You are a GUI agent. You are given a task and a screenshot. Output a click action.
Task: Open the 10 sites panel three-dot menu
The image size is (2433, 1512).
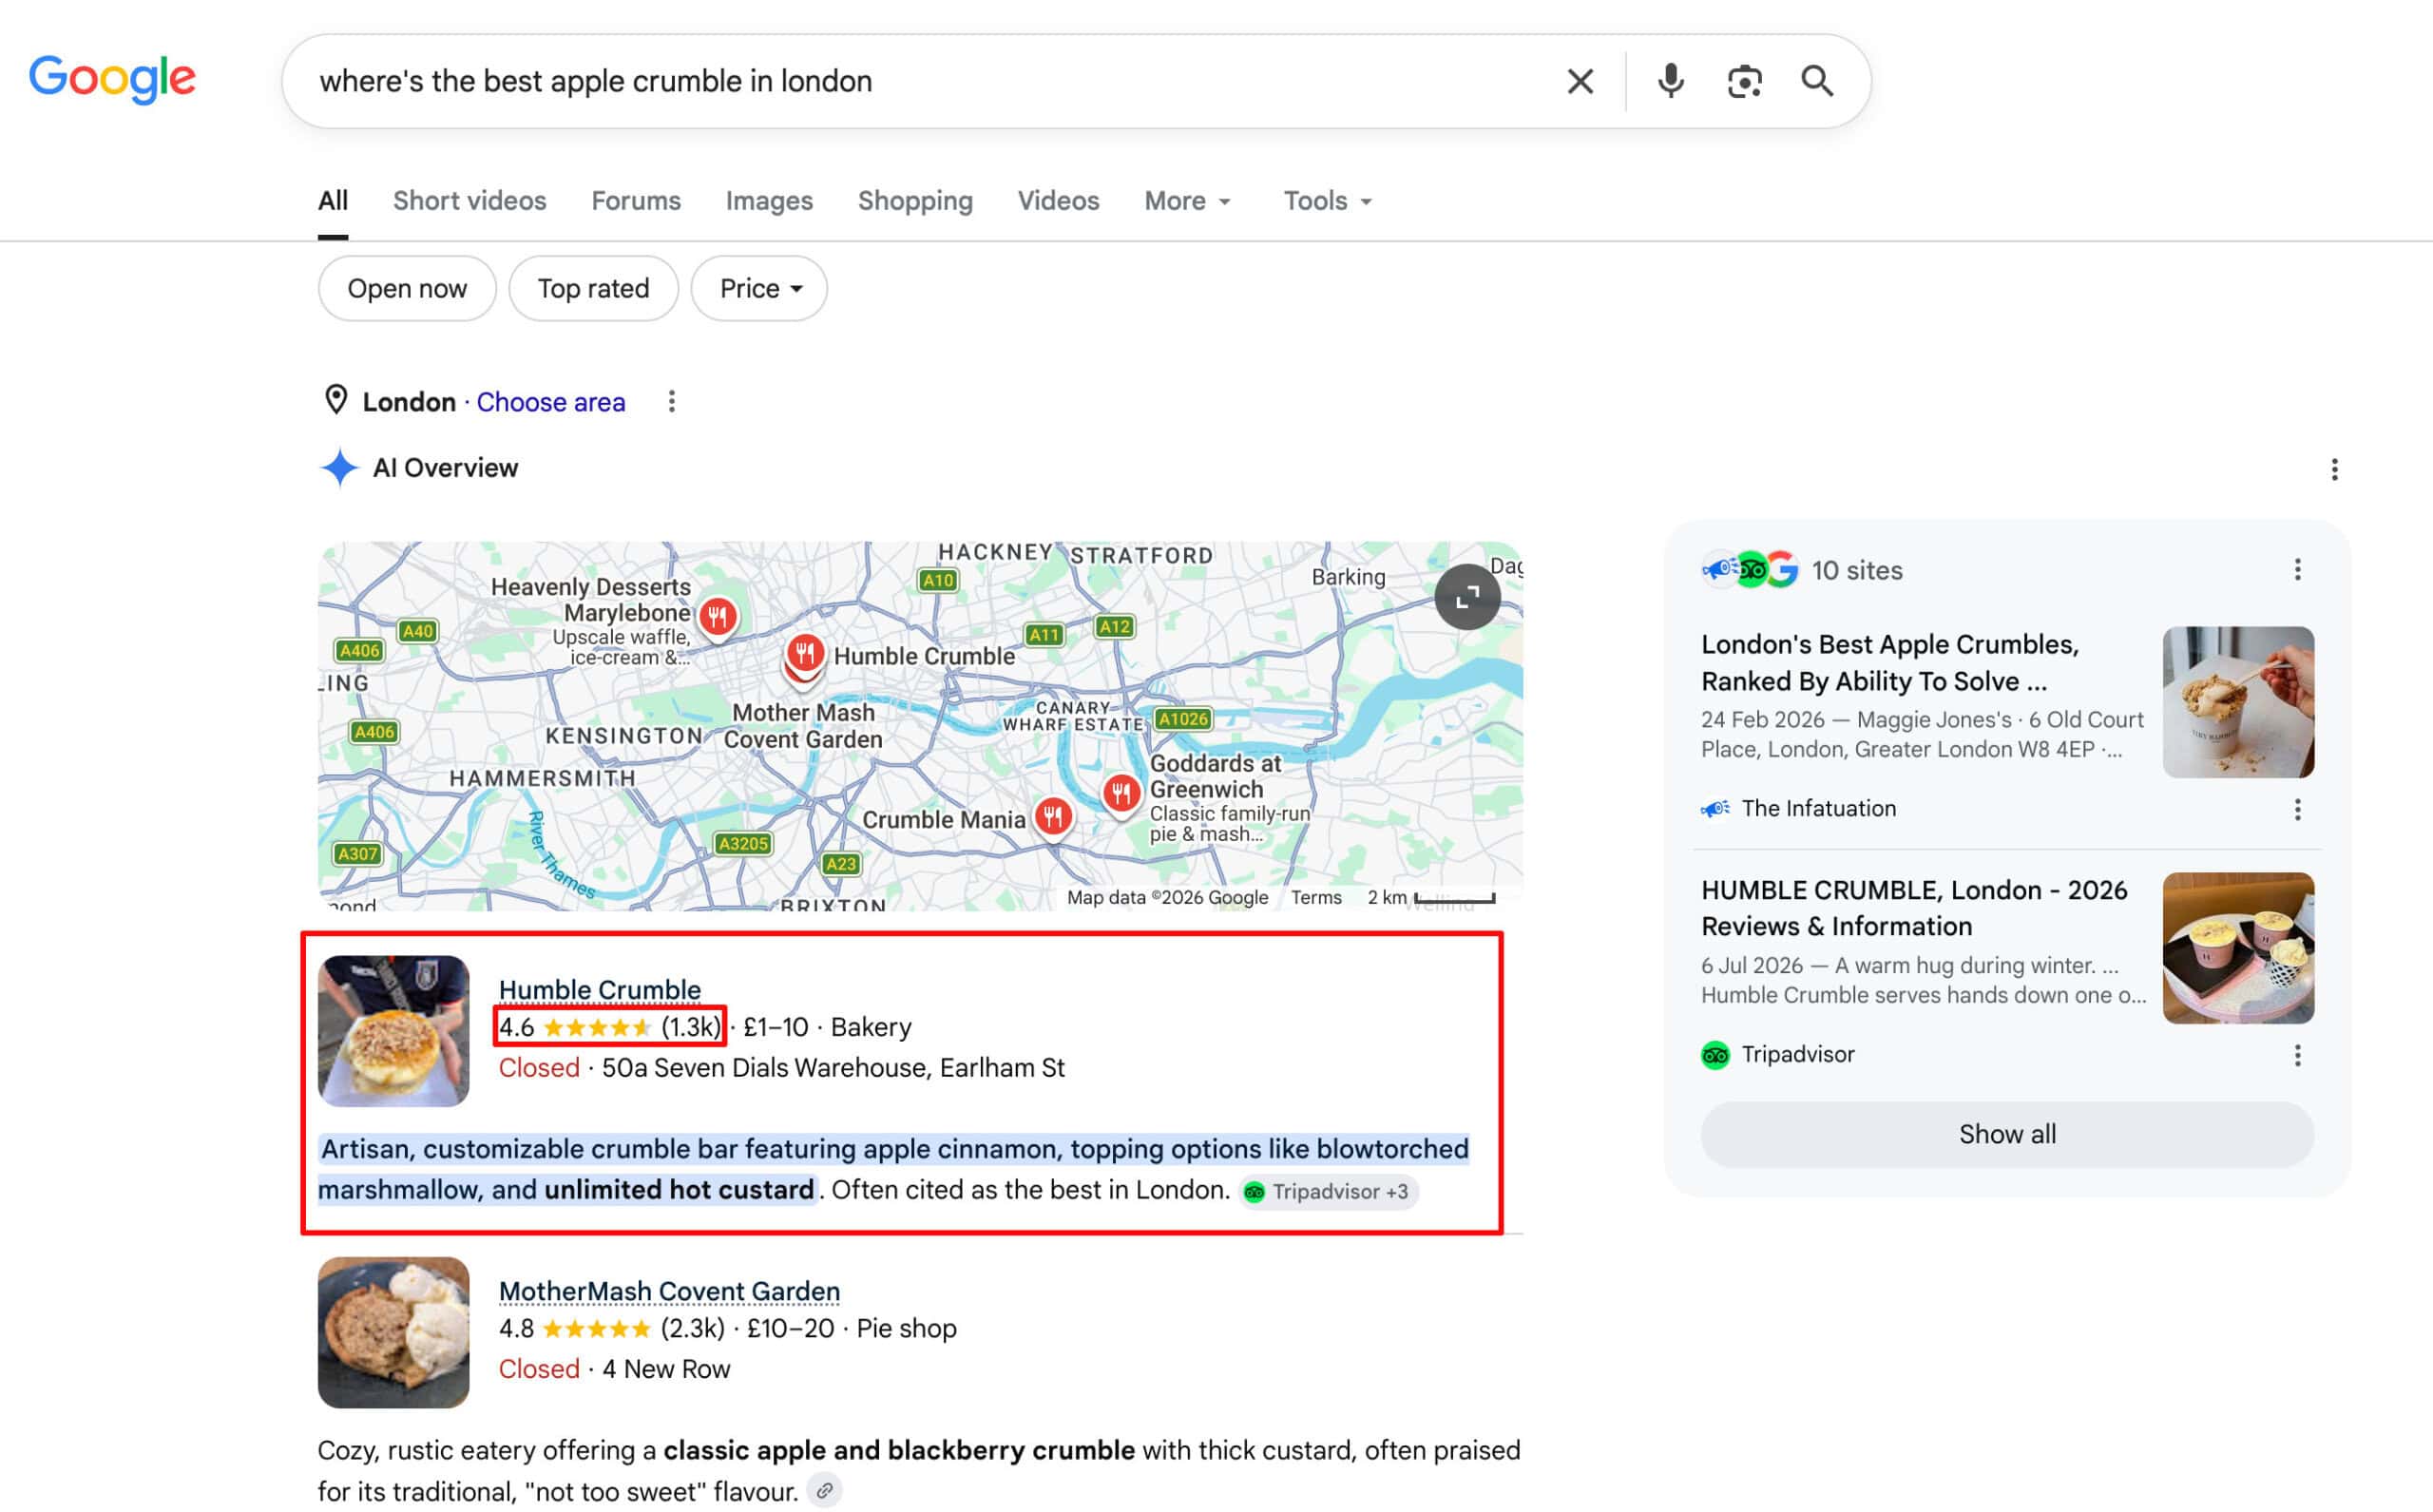(2297, 570)
